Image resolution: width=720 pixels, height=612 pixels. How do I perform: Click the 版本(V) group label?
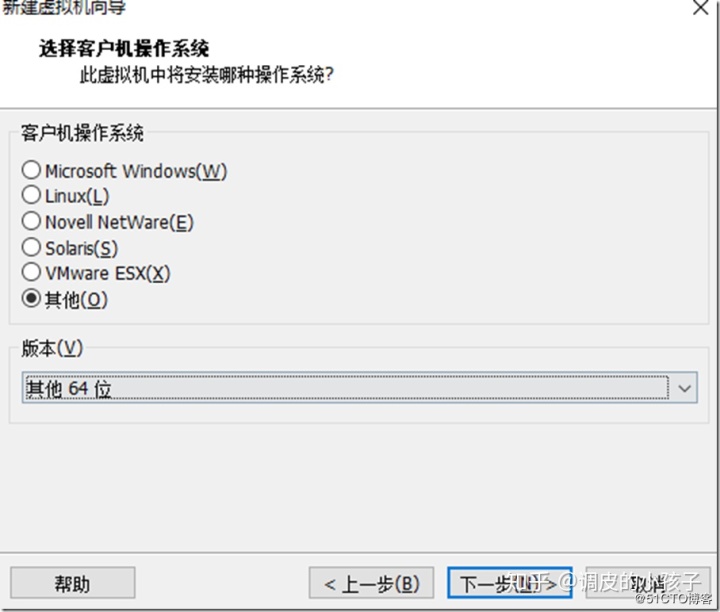pyautogui.click(x=52, y=348)
